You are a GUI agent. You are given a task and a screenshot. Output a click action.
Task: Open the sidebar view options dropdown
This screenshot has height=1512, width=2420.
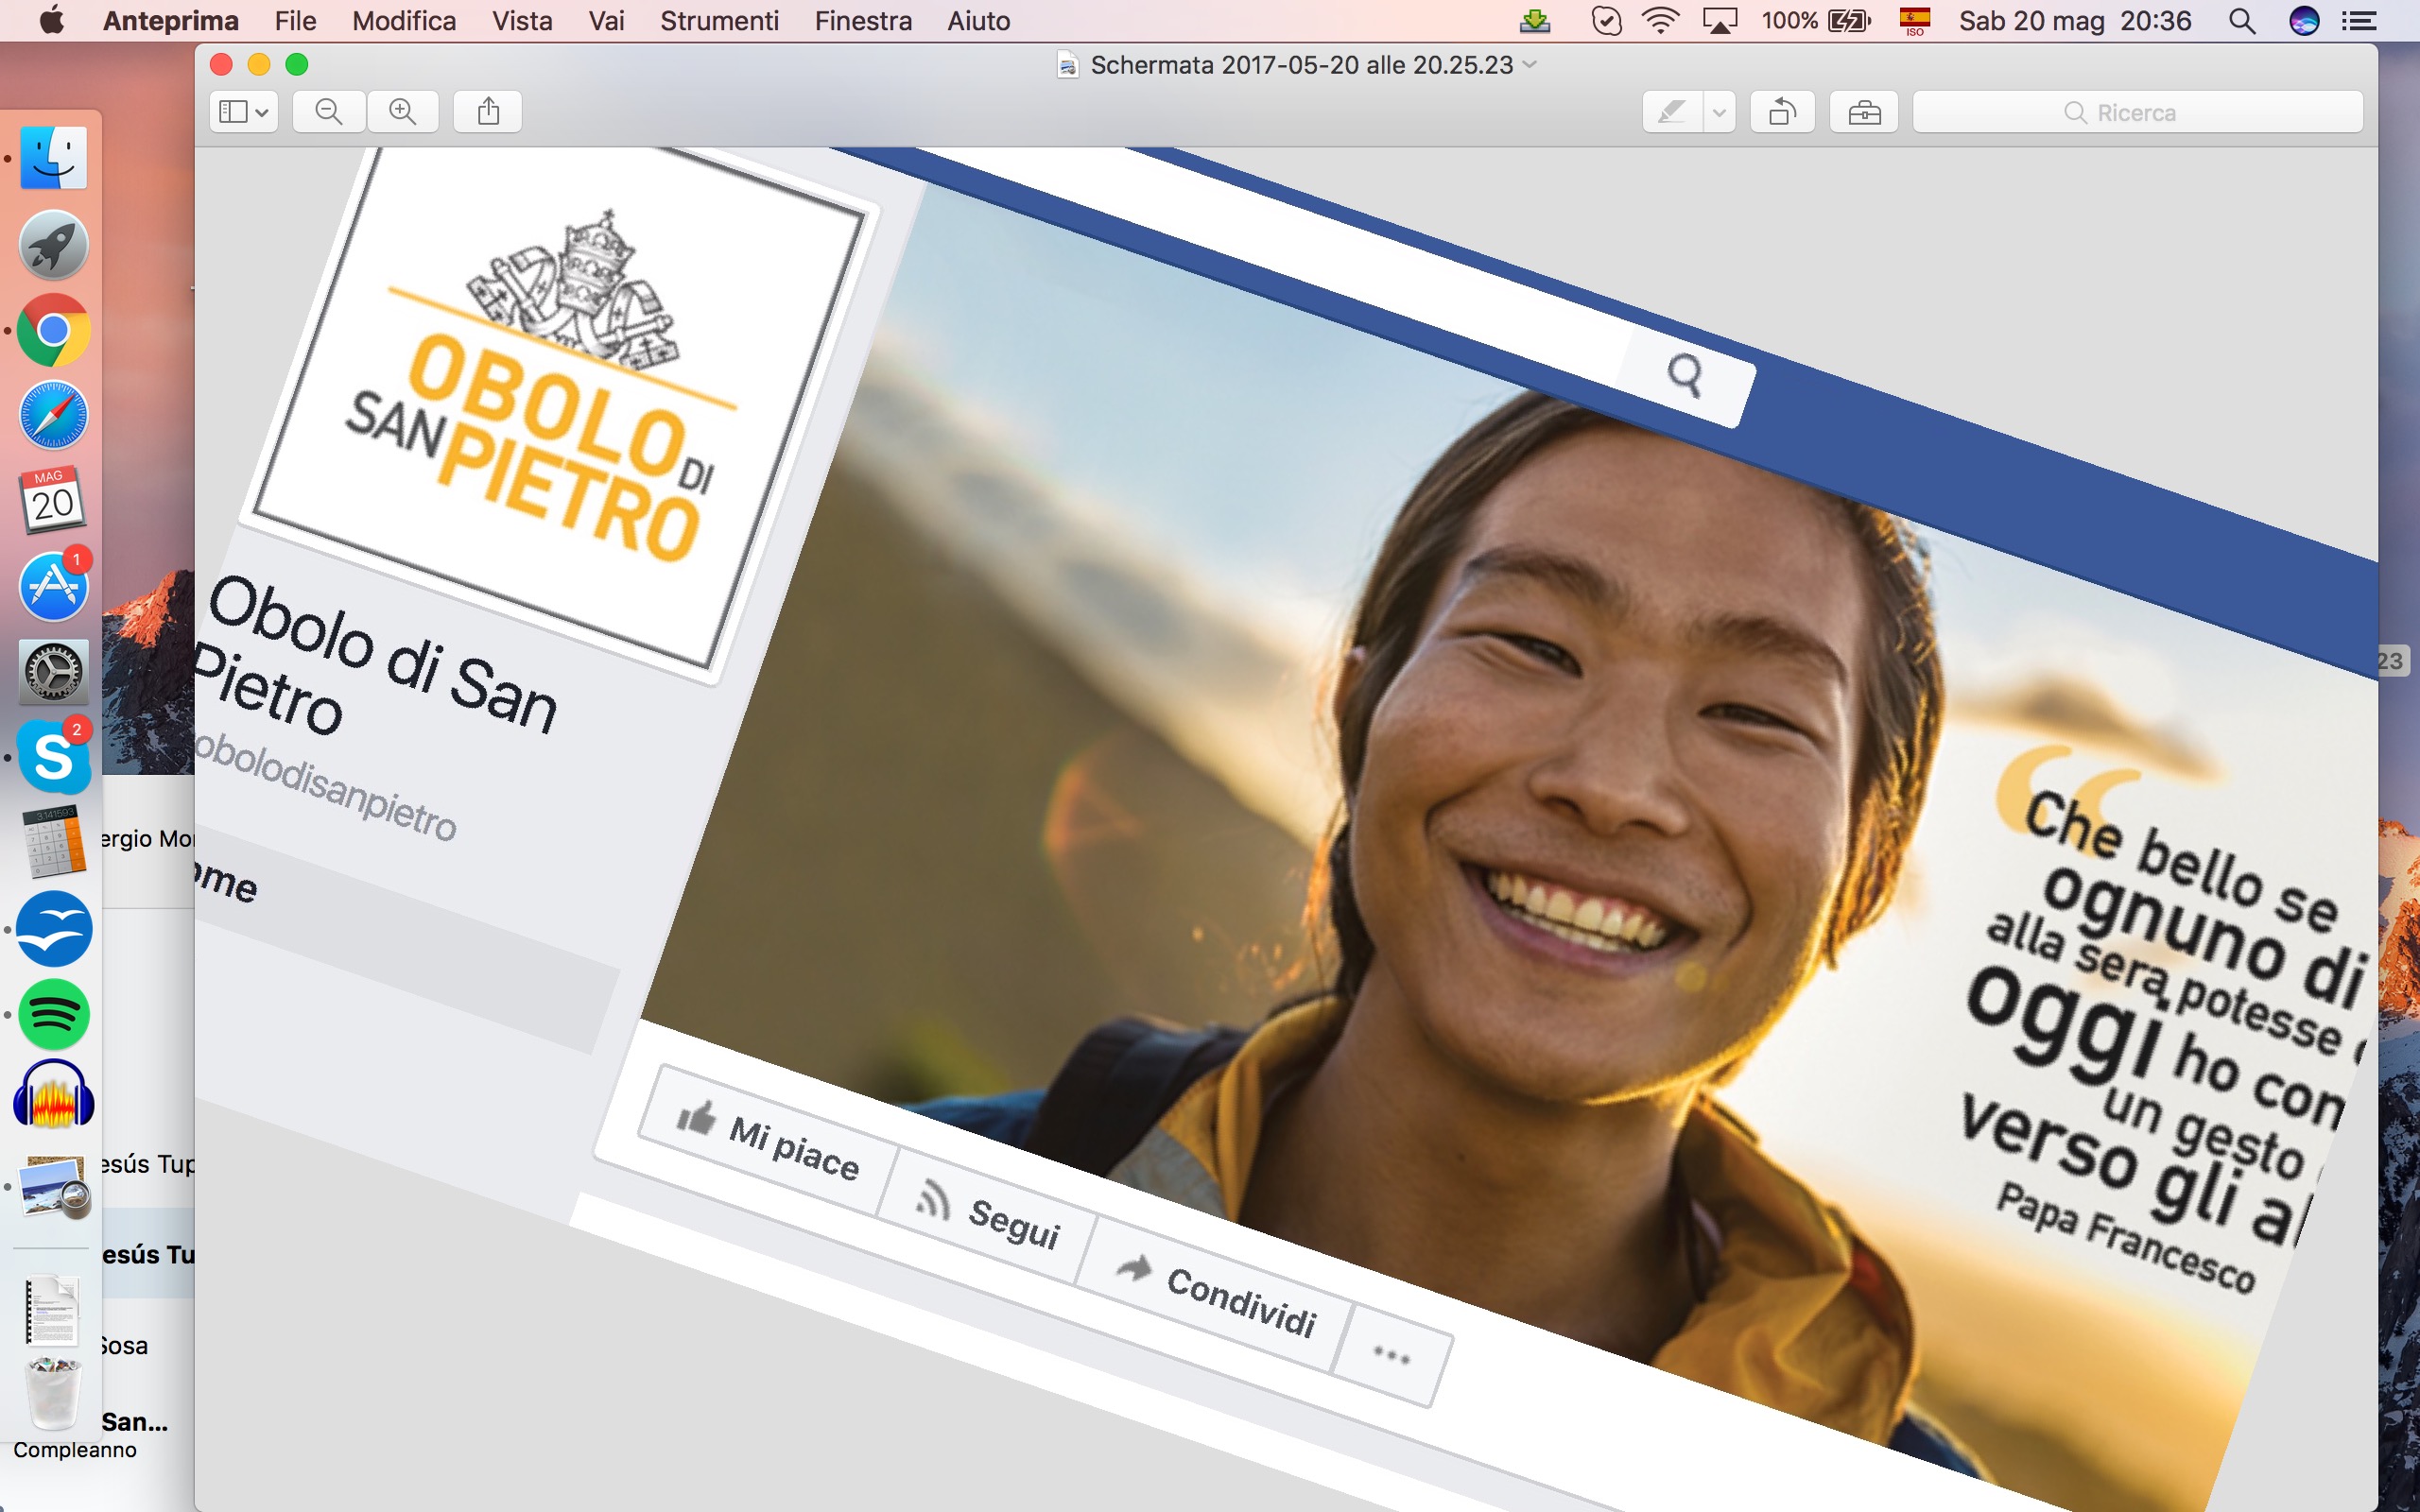coord(244,111)
